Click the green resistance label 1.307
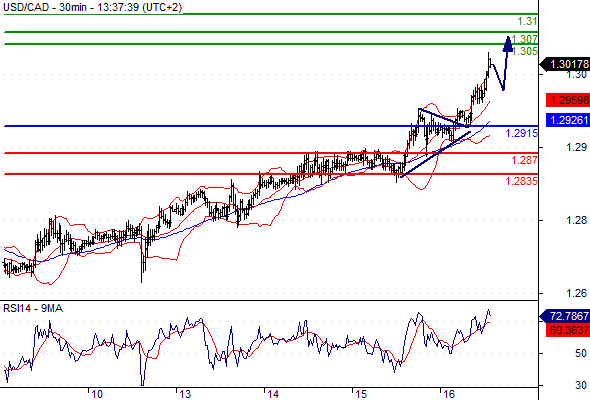590x400 pixels. tap(524, 39)
